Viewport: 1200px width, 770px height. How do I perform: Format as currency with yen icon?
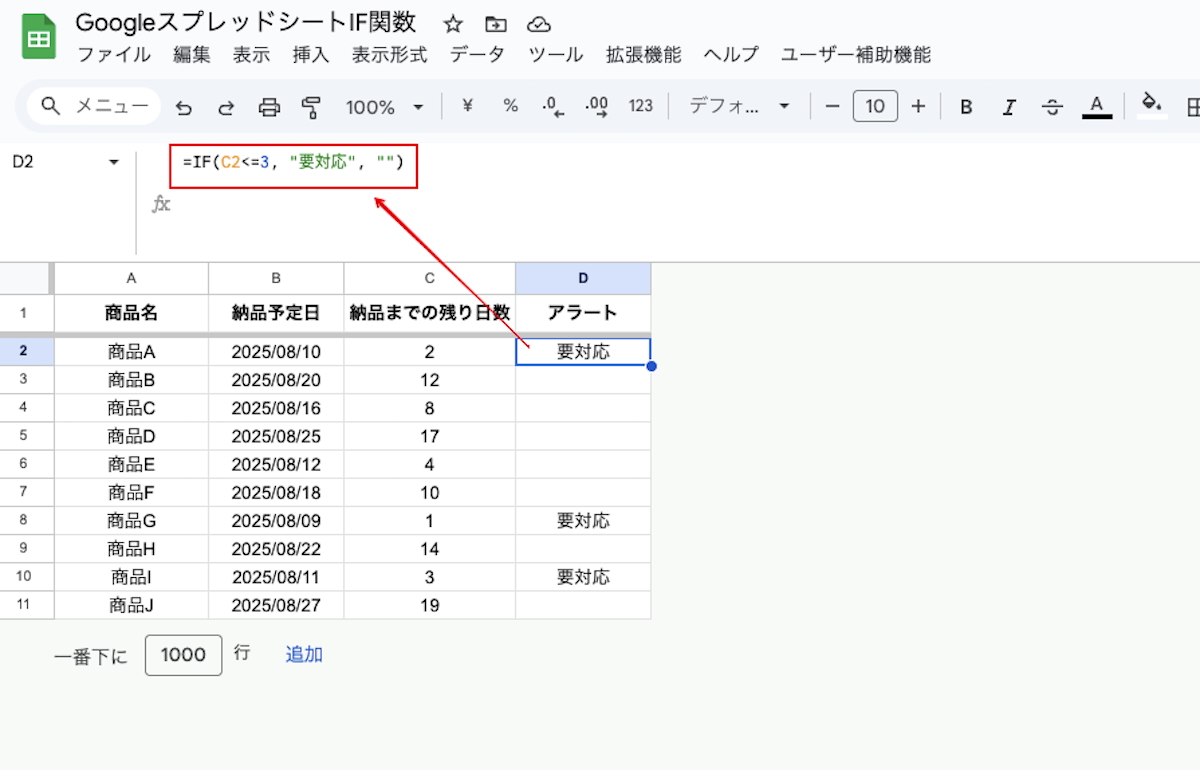pyautogui.click(x=467, y=106)
